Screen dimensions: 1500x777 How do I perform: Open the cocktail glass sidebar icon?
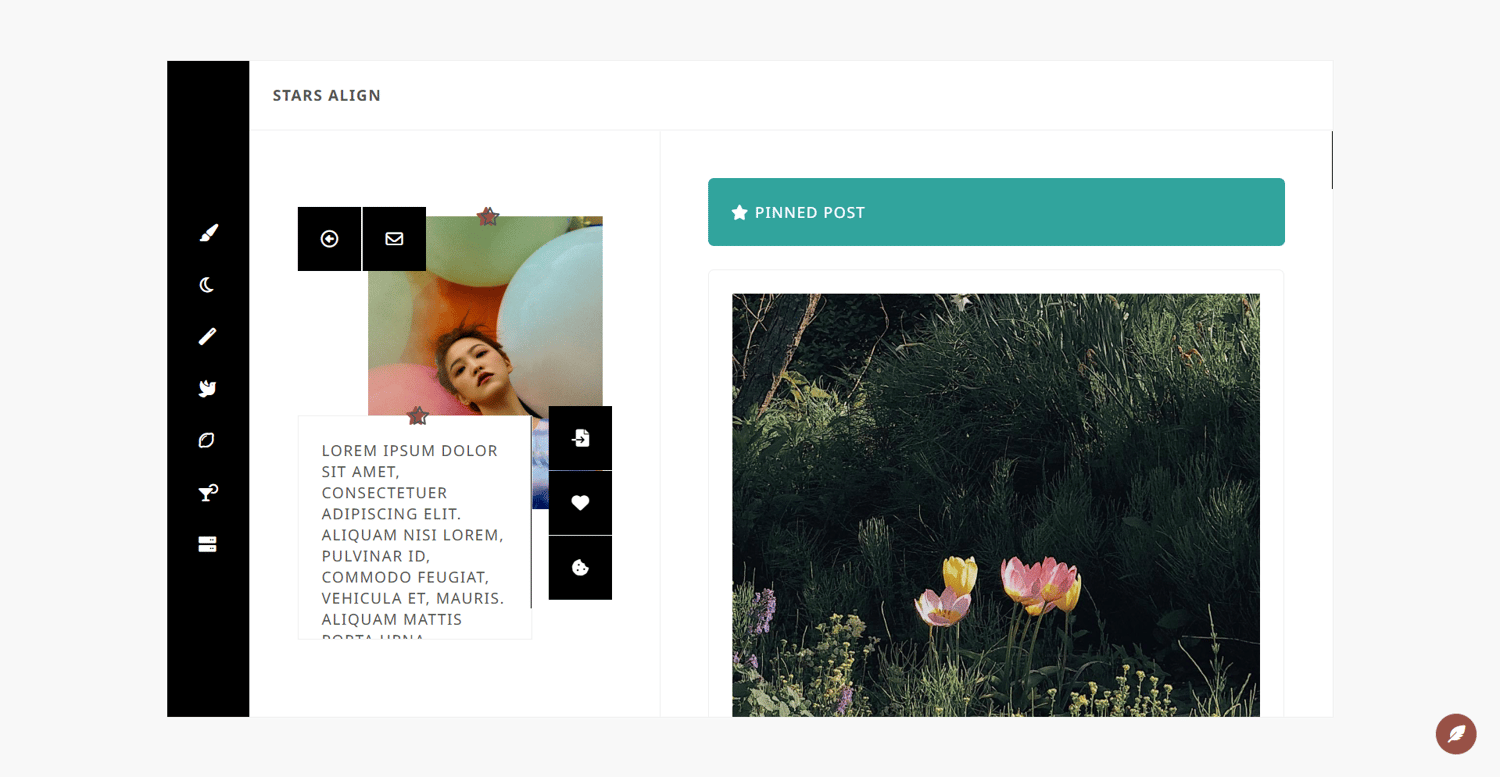pyautogui.click(x=208, y=492)
